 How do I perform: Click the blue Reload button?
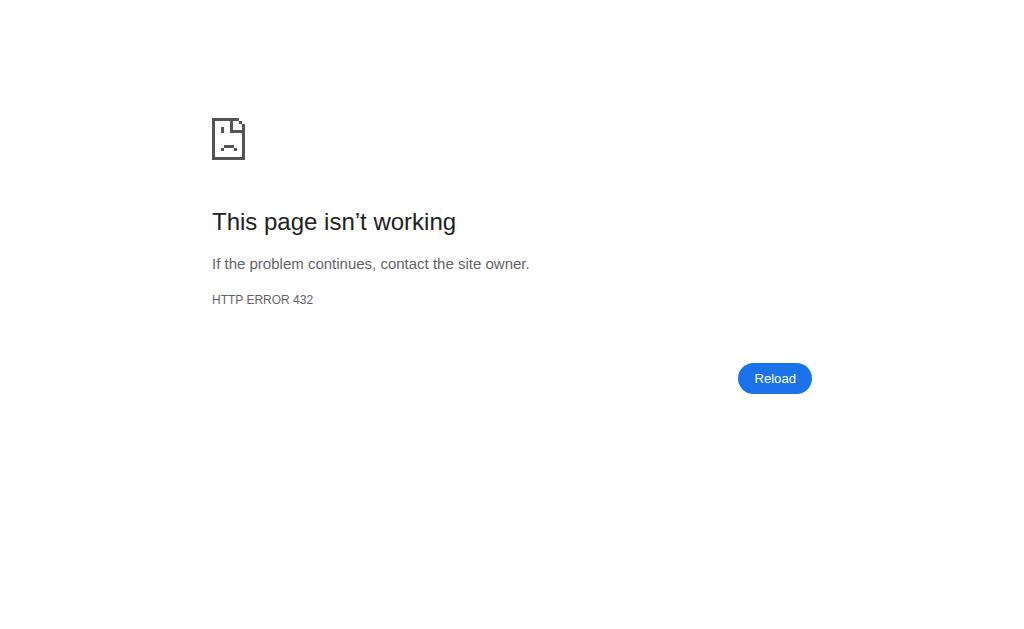(775, 379)
